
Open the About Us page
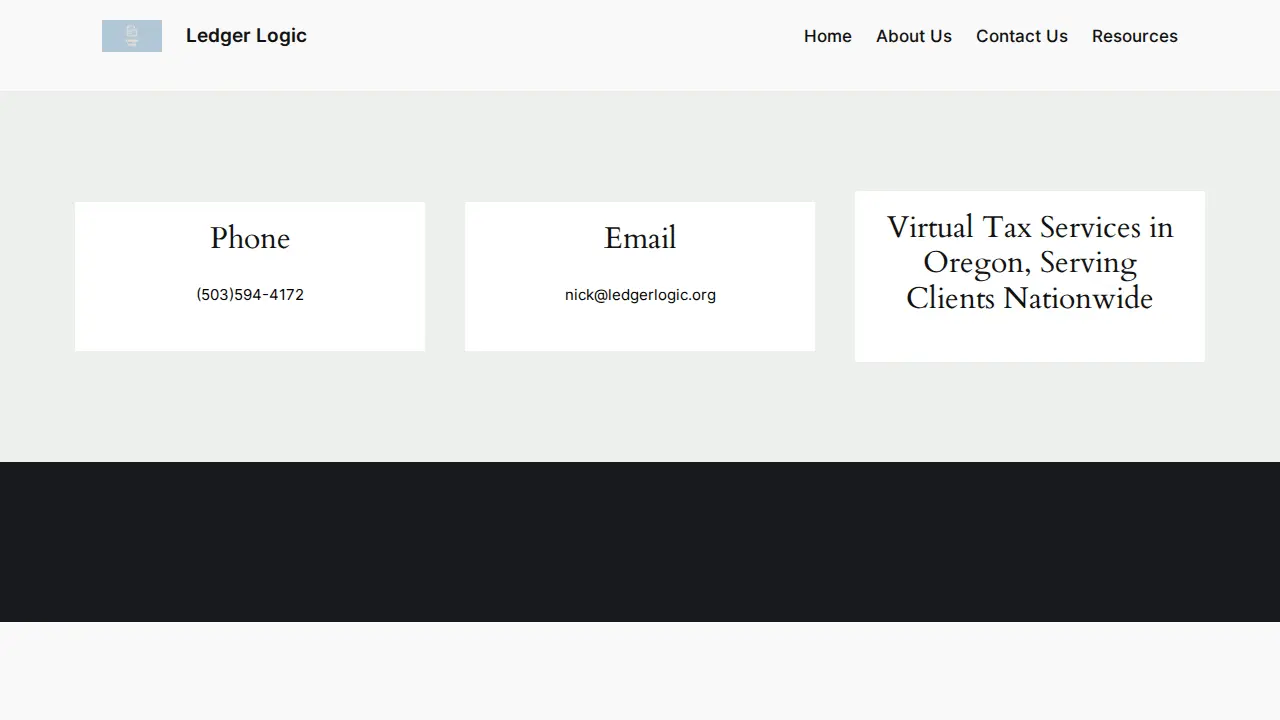pos(914,36)
